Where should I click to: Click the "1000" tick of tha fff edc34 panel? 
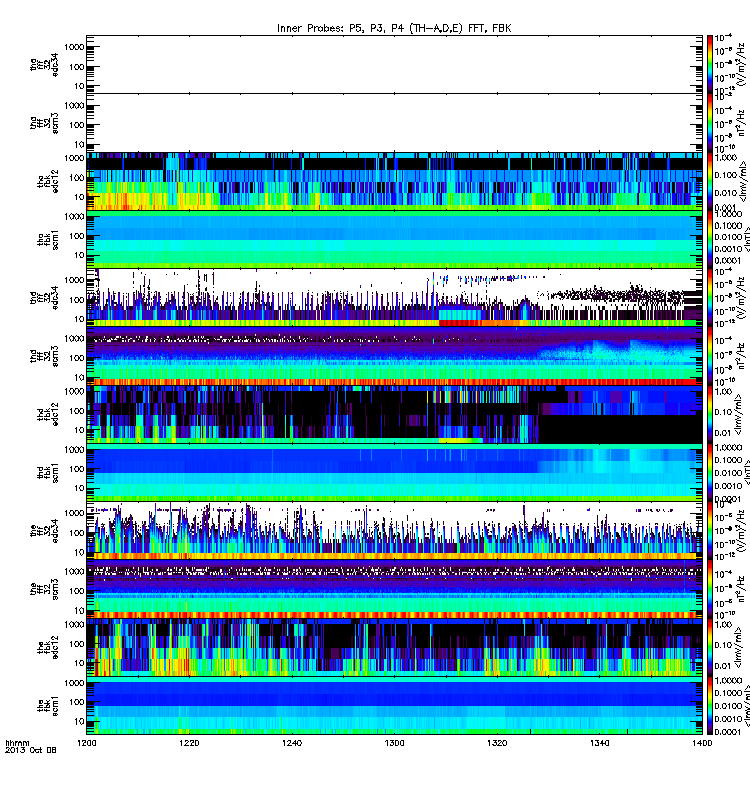click(74, 47)
